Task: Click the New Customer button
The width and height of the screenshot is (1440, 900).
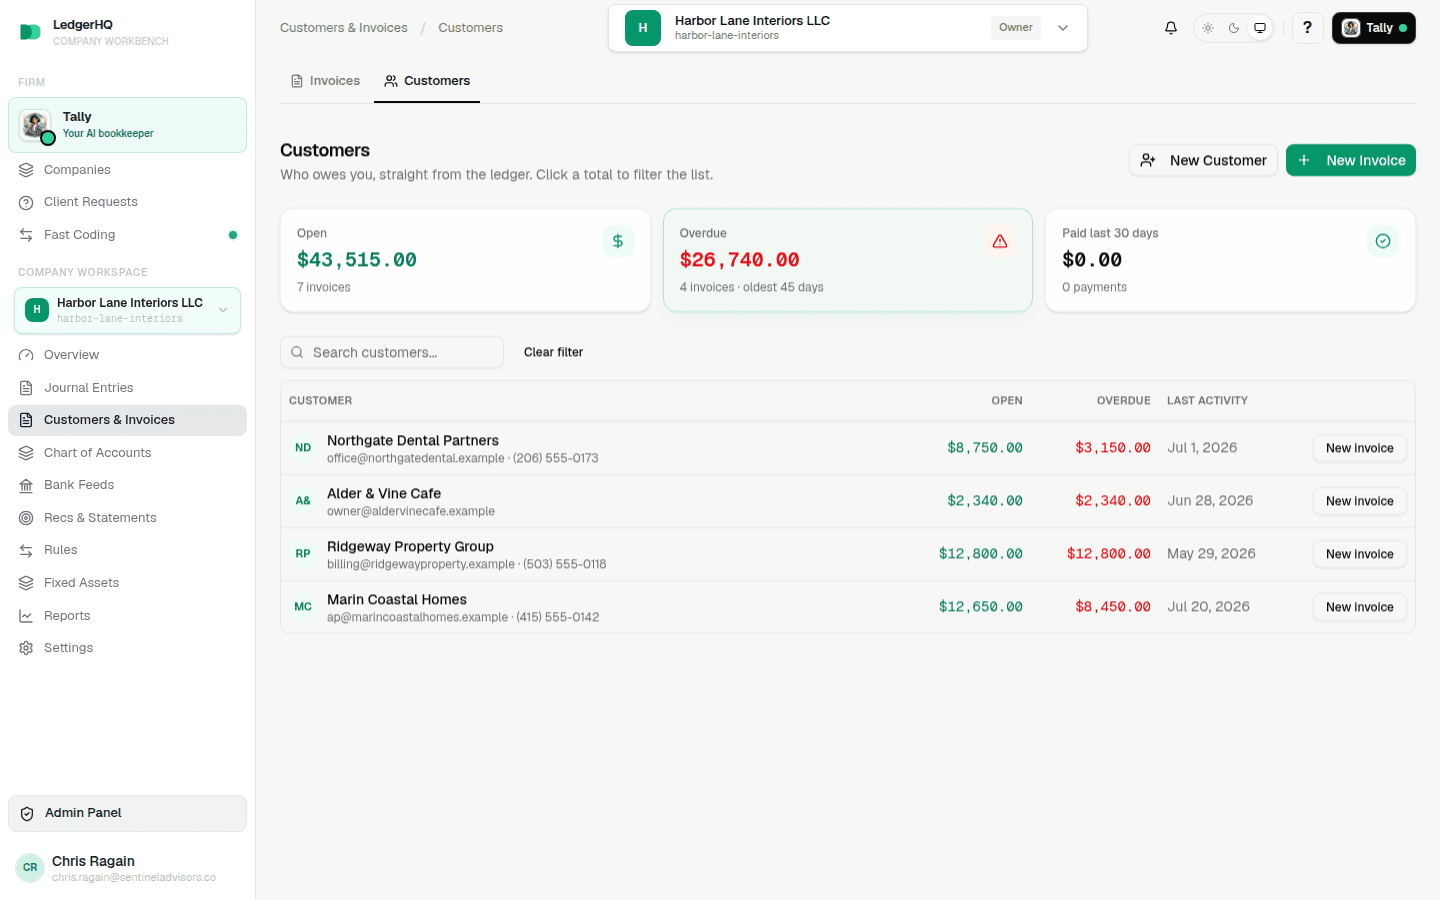Action: pyautogui.click(x=1203, y=160)
